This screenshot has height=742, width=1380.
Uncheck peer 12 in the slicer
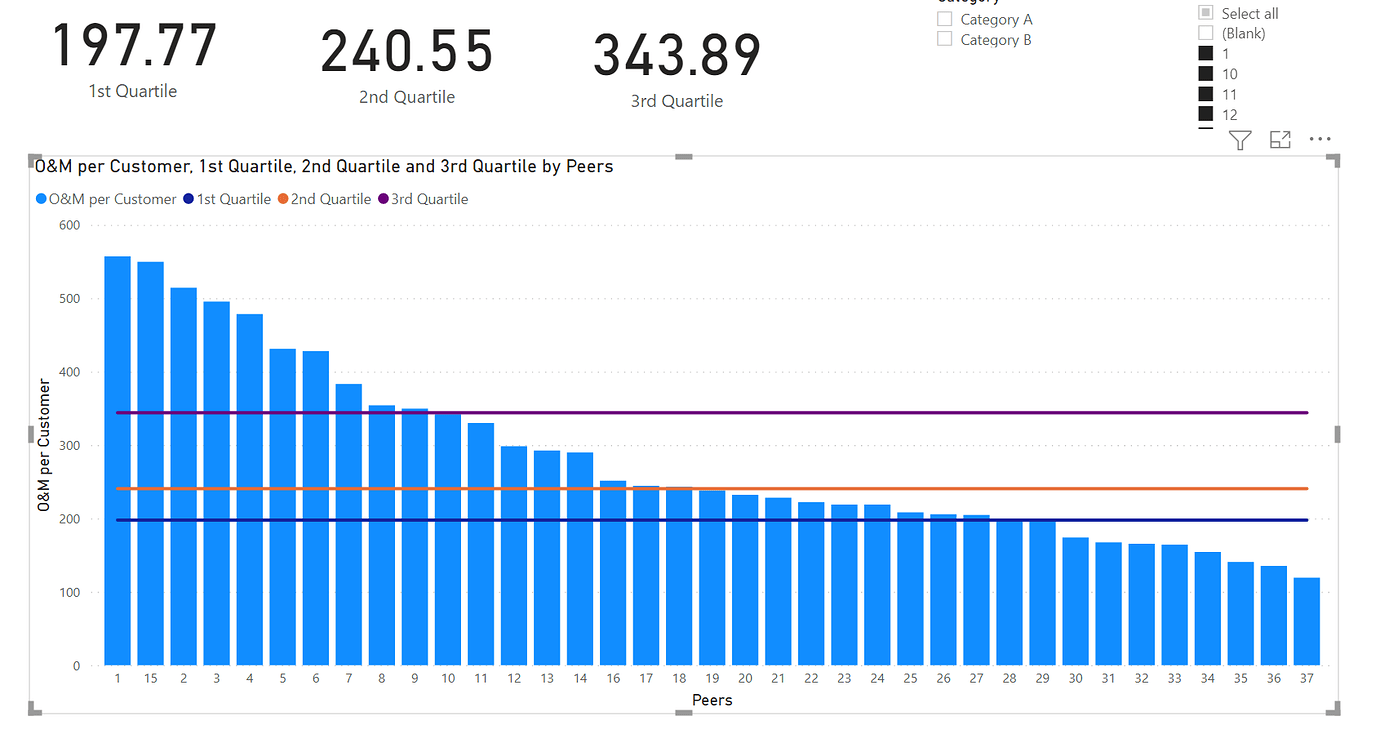pyautogui.click(x=1206, y=113)
